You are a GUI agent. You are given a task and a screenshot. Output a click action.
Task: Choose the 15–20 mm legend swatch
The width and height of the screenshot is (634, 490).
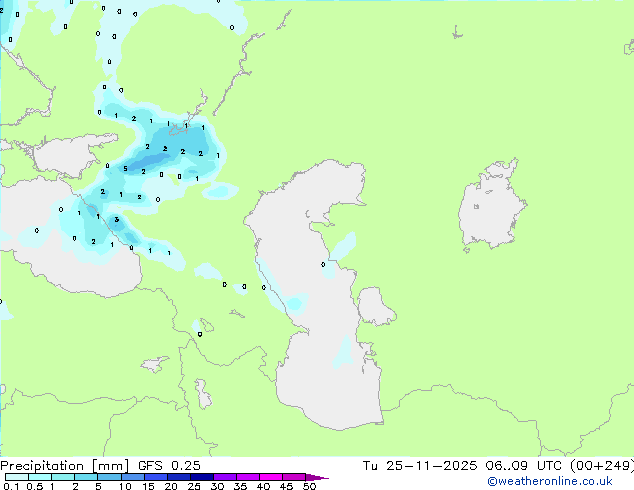tap(156, 477)
